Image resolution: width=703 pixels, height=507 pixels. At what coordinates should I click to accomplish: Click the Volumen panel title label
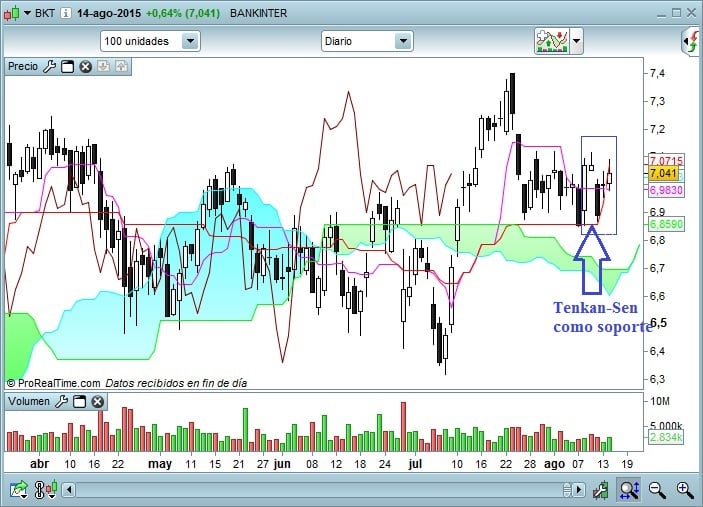[x=29, y=401]
